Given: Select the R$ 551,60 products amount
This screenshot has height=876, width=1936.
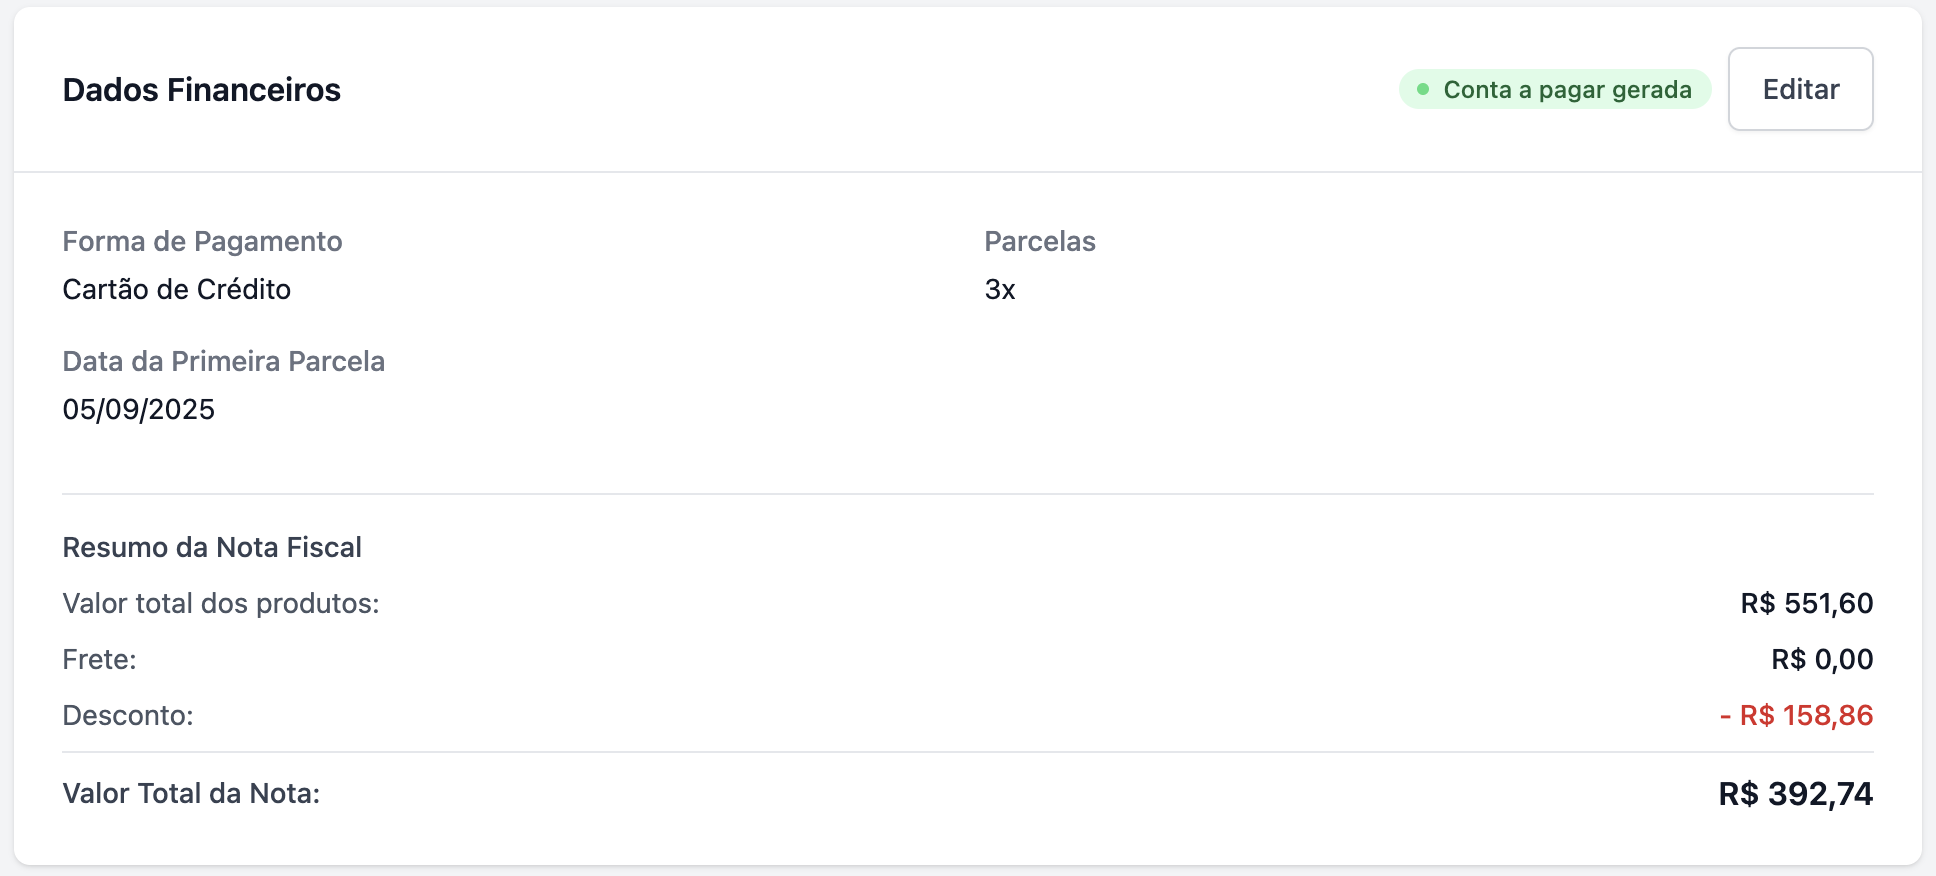Looking at the screenshot, I should (1806, 603).
